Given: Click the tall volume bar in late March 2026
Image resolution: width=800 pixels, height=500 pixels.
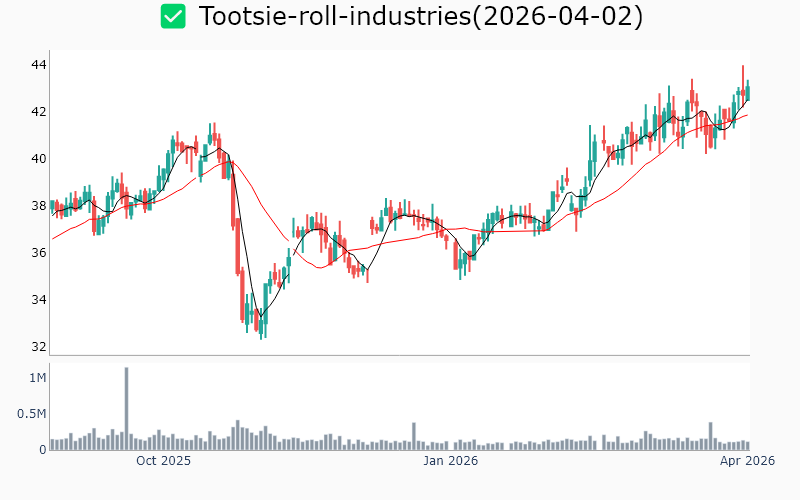Looking at the screenshot, I should (x=710, y=436).
